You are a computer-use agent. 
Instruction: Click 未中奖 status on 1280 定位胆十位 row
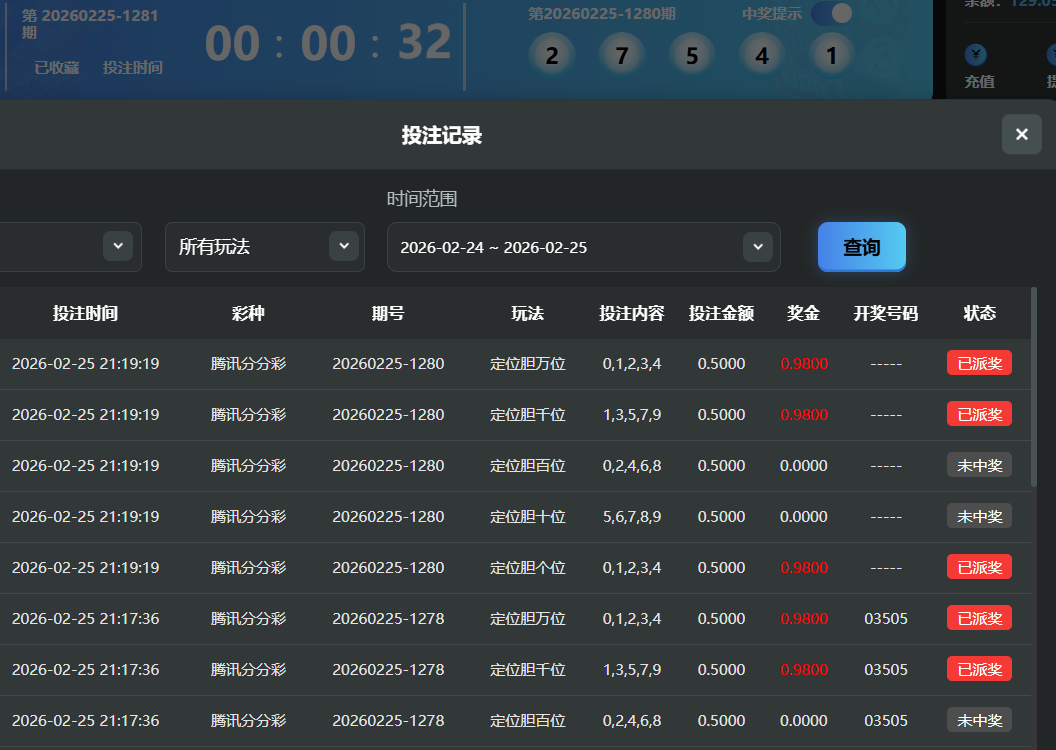coord(979,516)
